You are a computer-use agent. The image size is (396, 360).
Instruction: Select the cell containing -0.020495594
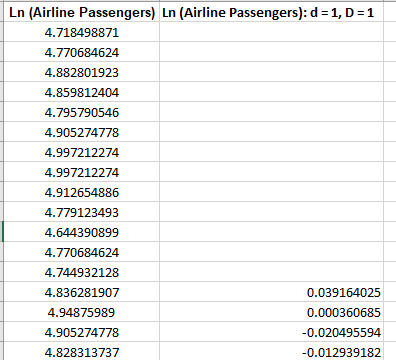pos(271,332)
